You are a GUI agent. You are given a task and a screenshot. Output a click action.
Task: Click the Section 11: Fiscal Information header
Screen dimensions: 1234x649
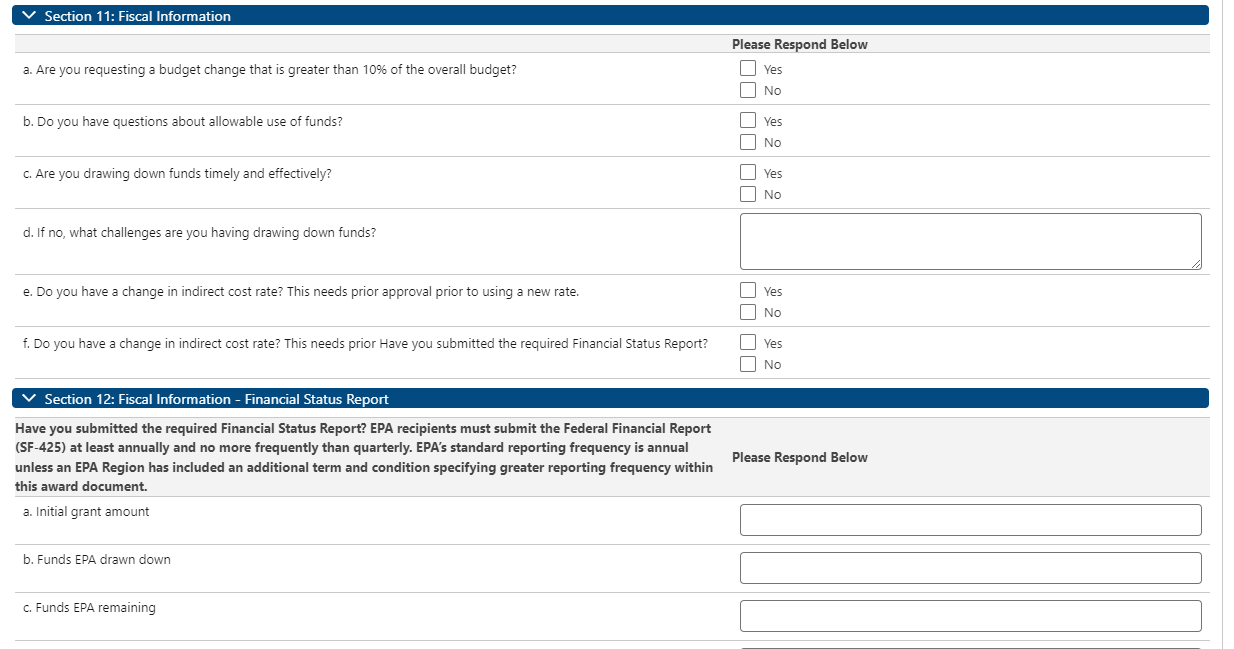[138, 16]
